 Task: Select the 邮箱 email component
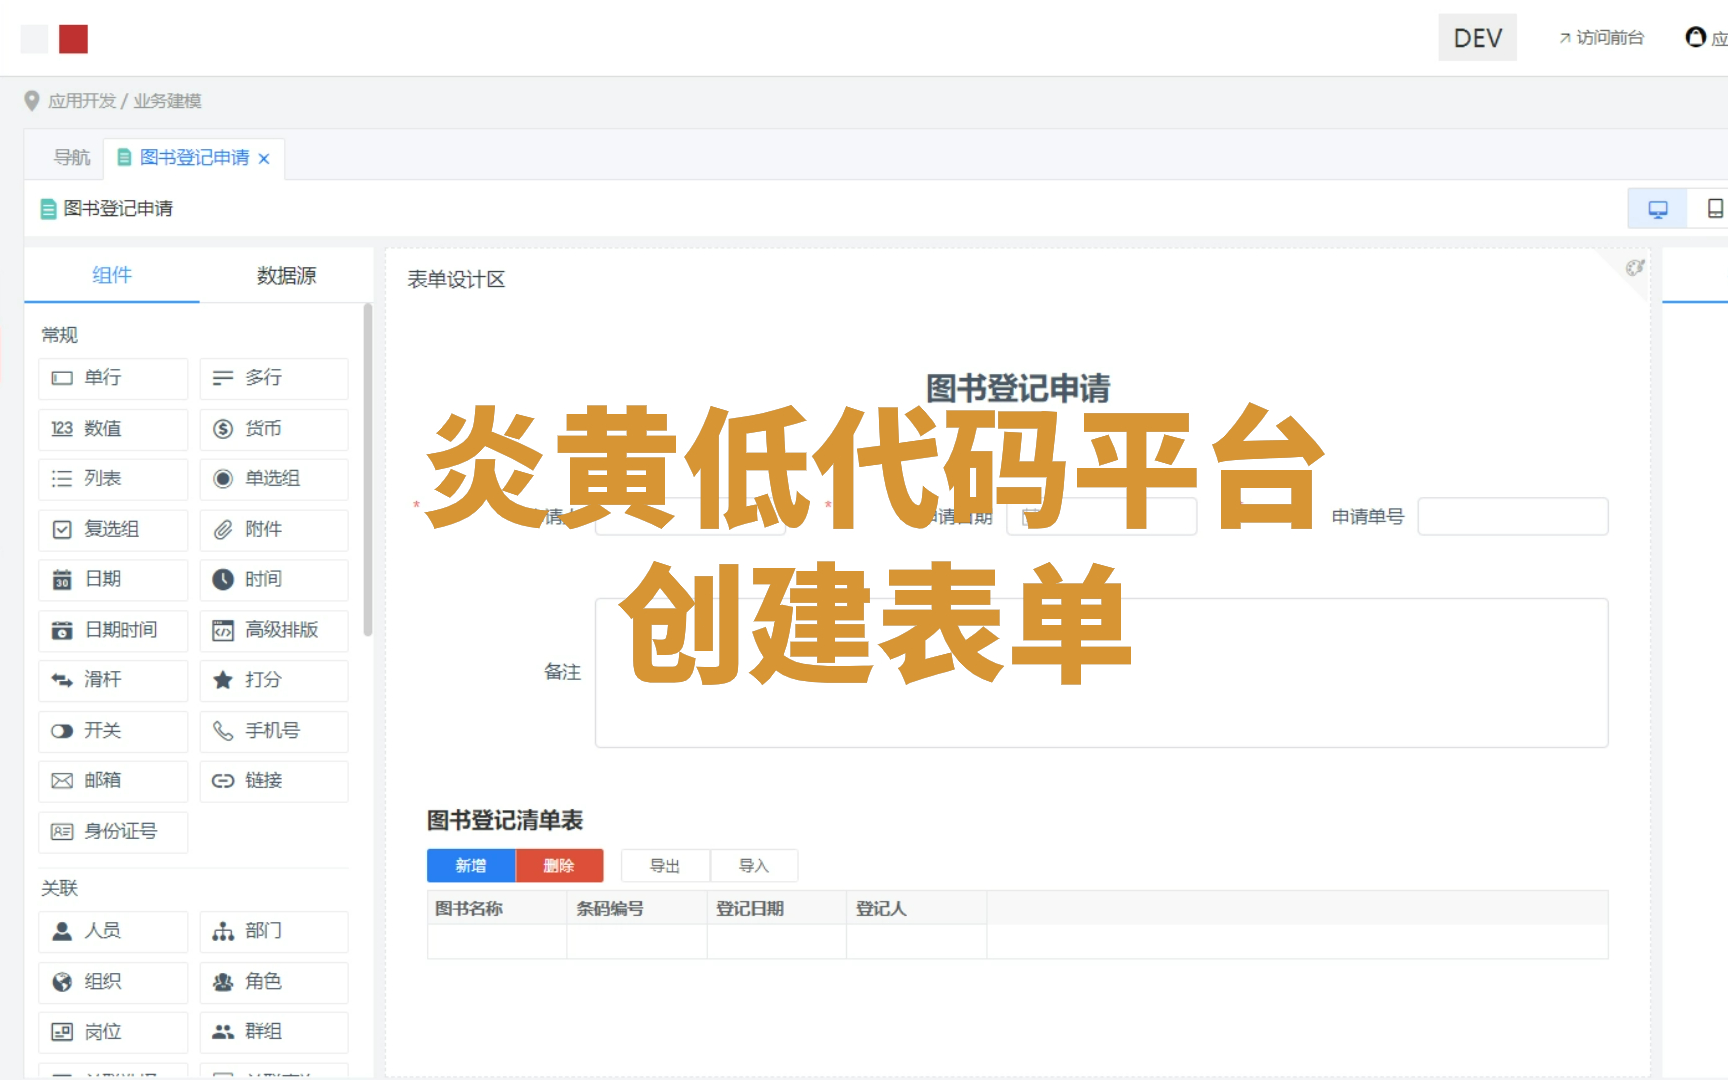coord(113,781)
